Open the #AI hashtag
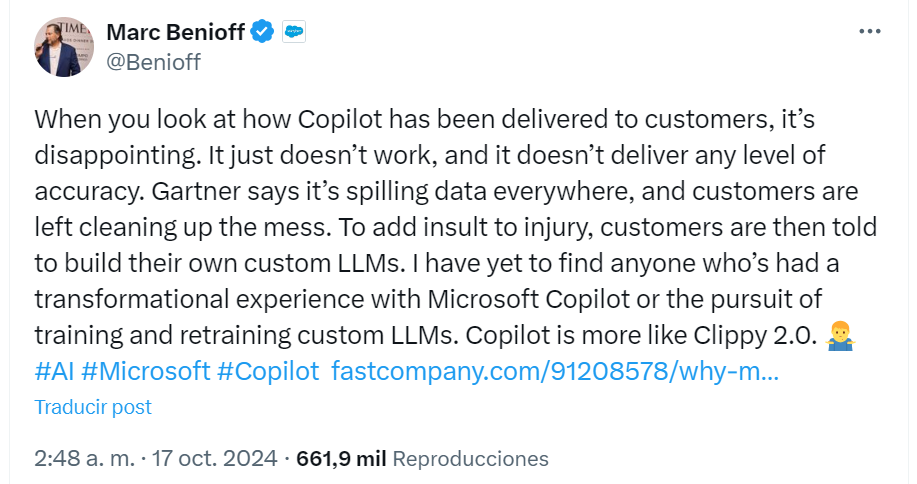The image size is (917, 484). coord(54,370)
